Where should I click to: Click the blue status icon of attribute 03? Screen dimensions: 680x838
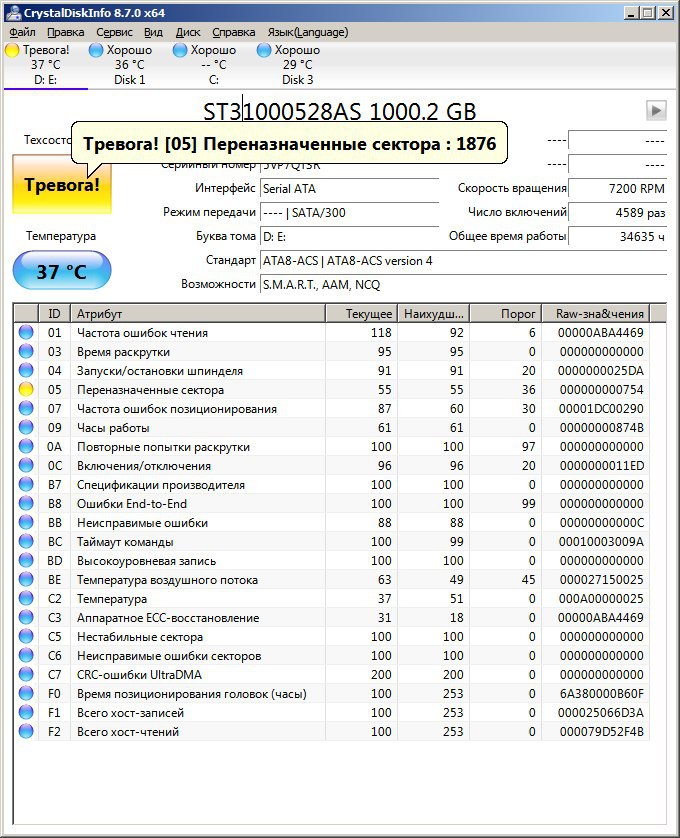tap(26, 352)
